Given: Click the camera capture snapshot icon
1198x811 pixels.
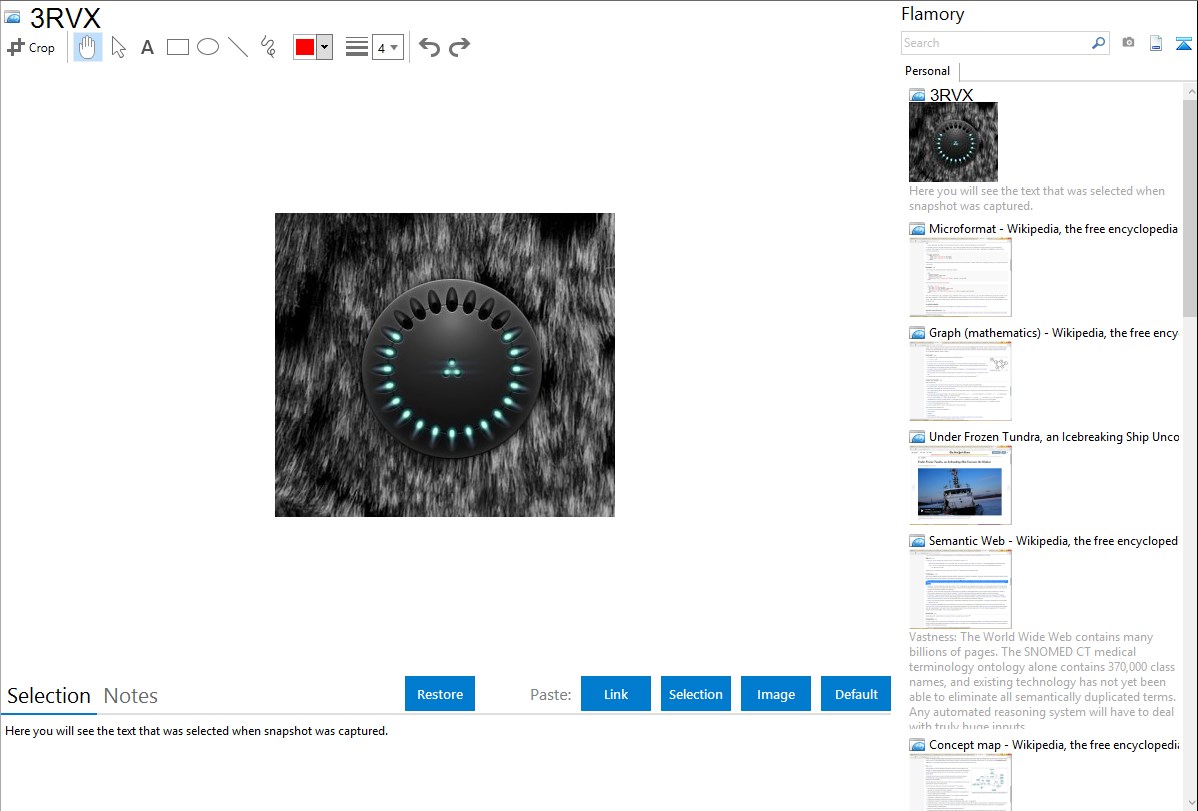Looking at the screenshot, I should [1128, 43].
